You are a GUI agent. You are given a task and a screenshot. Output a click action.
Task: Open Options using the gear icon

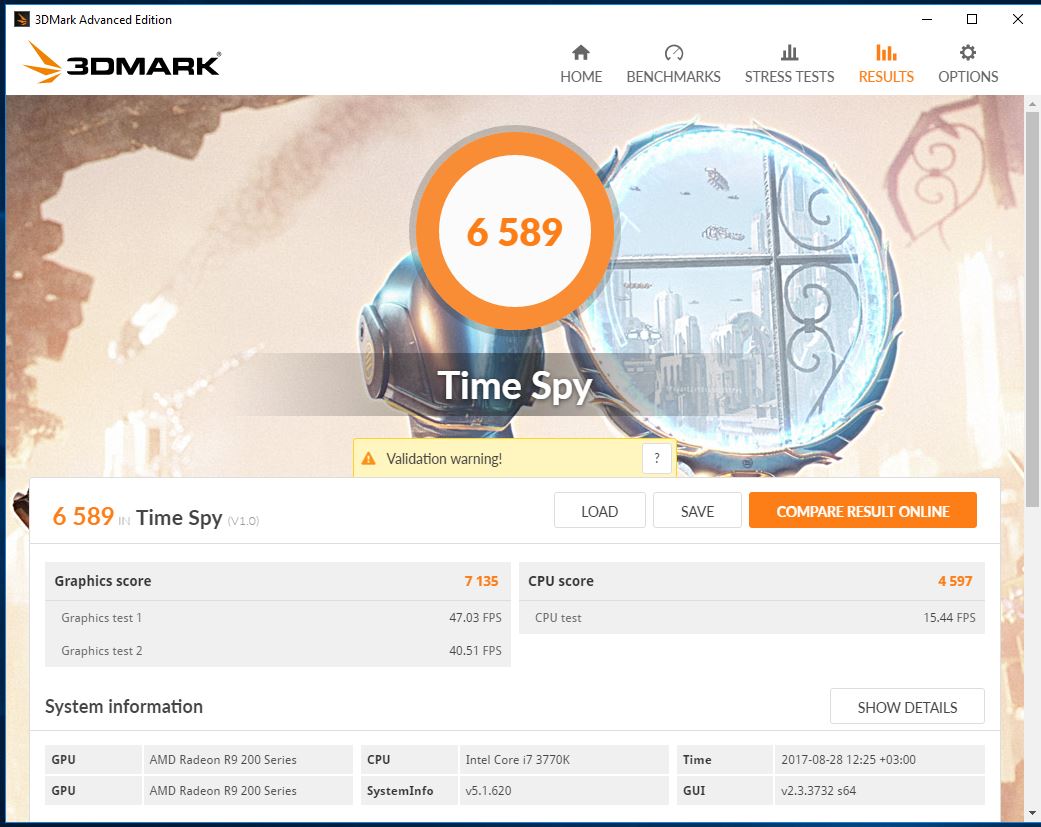(968, 52)
